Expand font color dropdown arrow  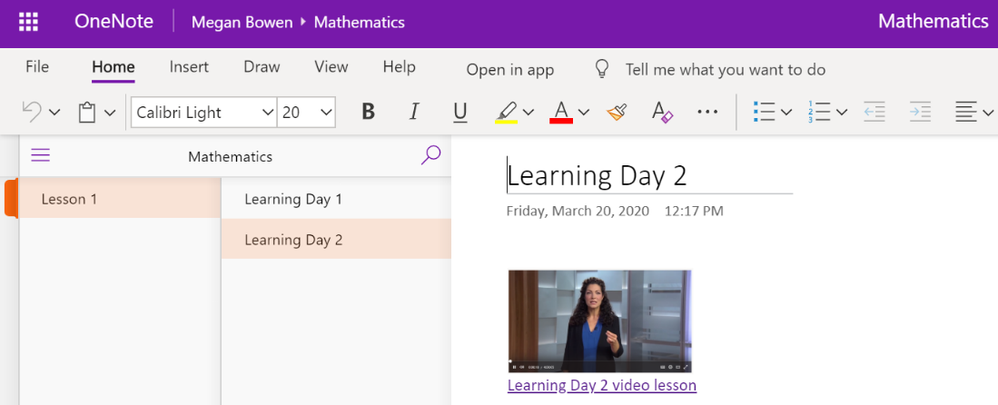[x=584, y=113]
